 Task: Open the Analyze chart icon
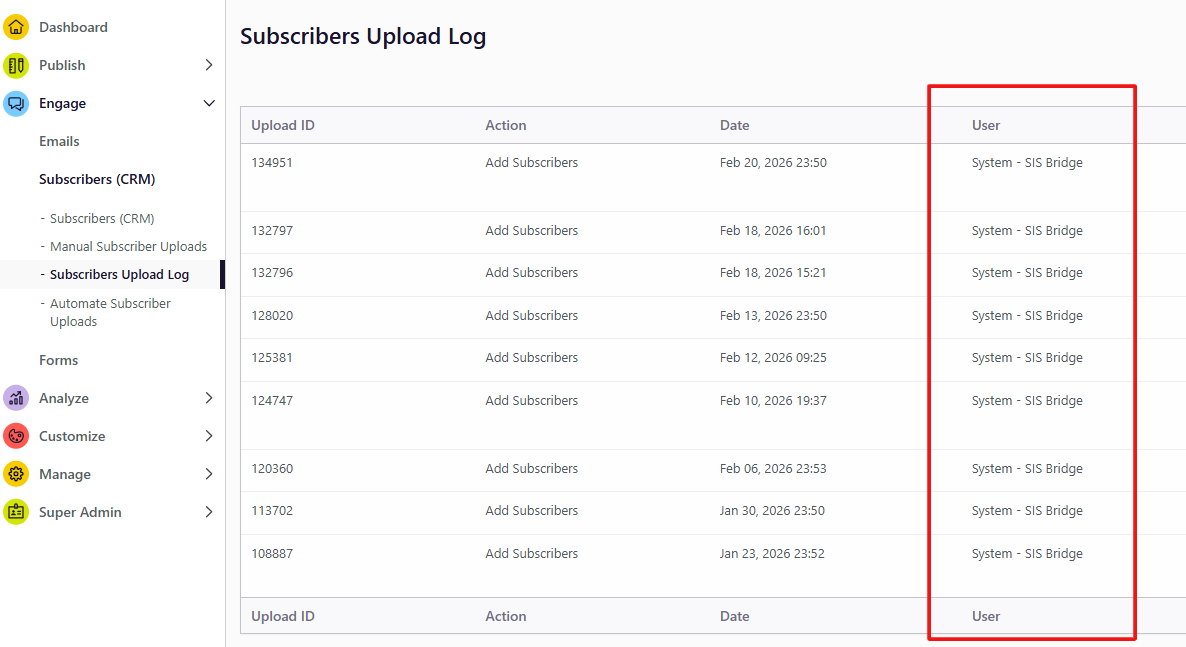tap(16, 397)
